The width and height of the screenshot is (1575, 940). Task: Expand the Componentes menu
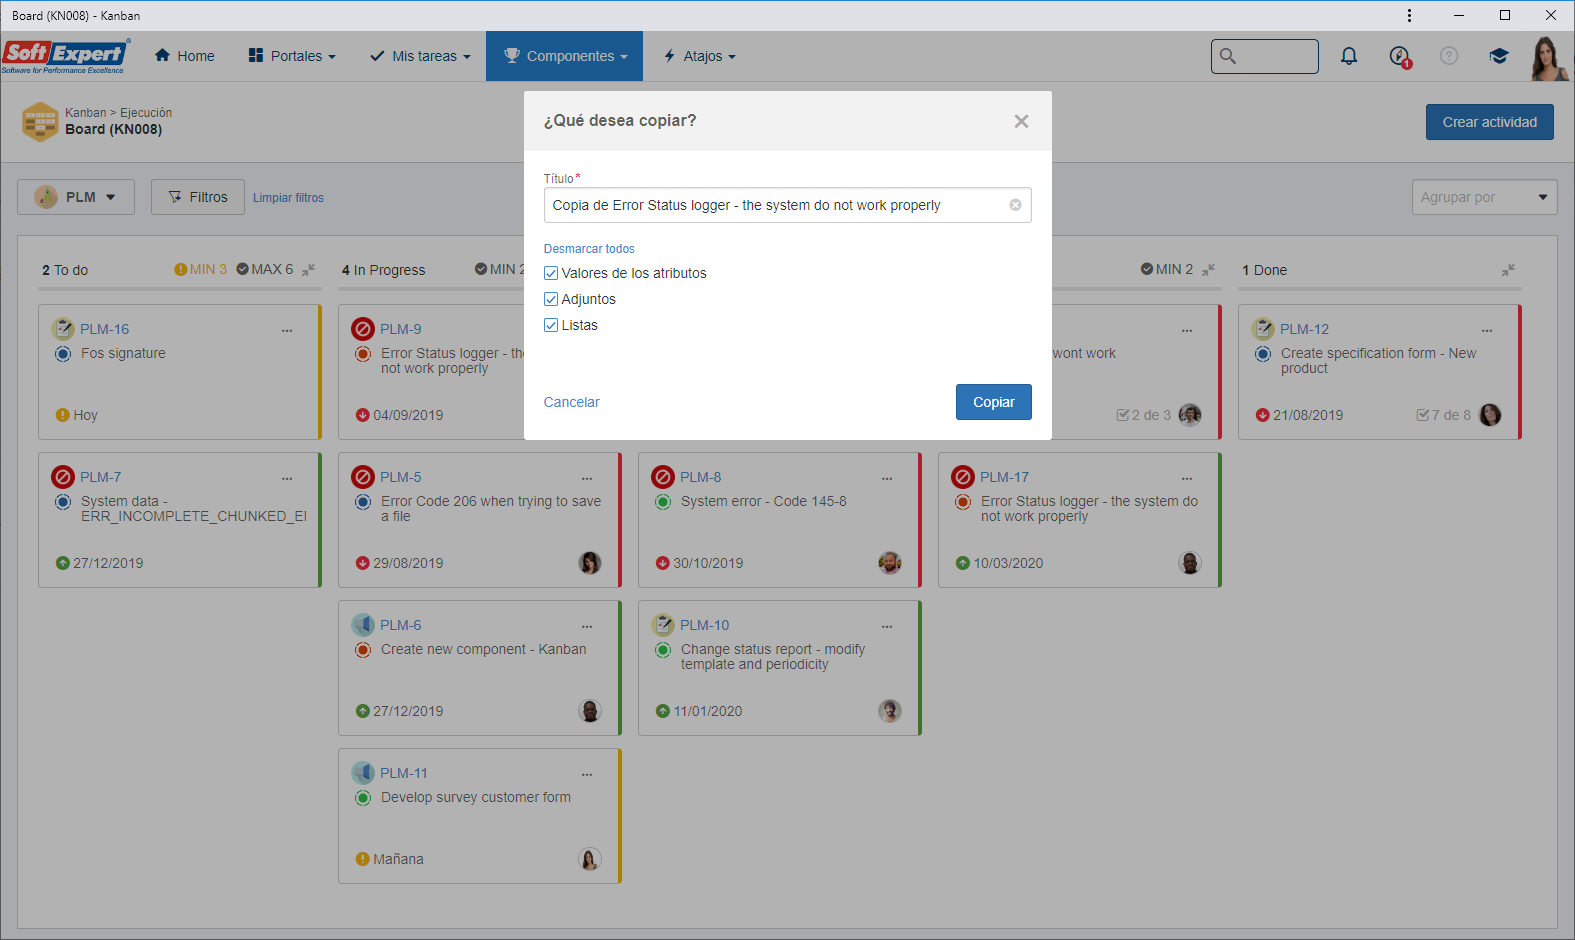point(565,56)
